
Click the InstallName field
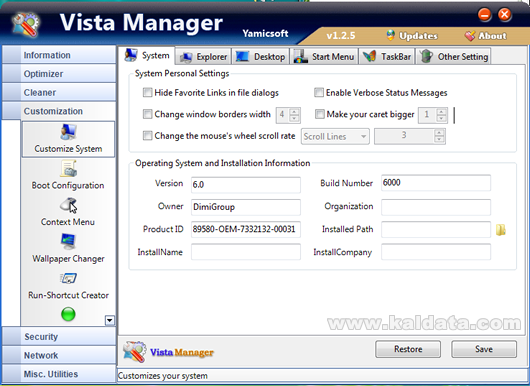tap(246, 252)
